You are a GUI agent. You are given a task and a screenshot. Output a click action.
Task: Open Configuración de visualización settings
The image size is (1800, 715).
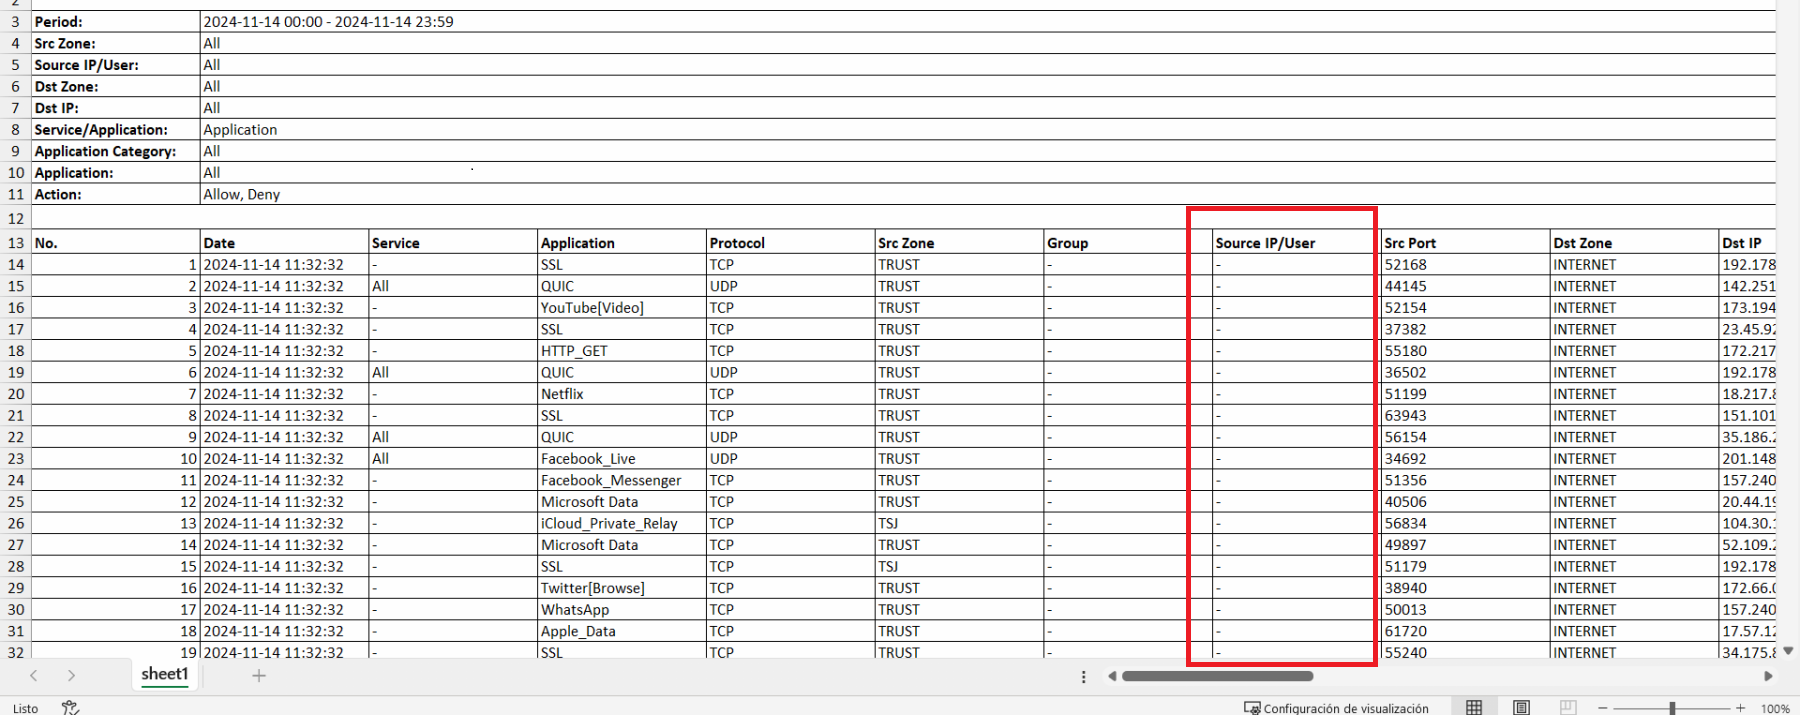click(x=1336, y=708)
